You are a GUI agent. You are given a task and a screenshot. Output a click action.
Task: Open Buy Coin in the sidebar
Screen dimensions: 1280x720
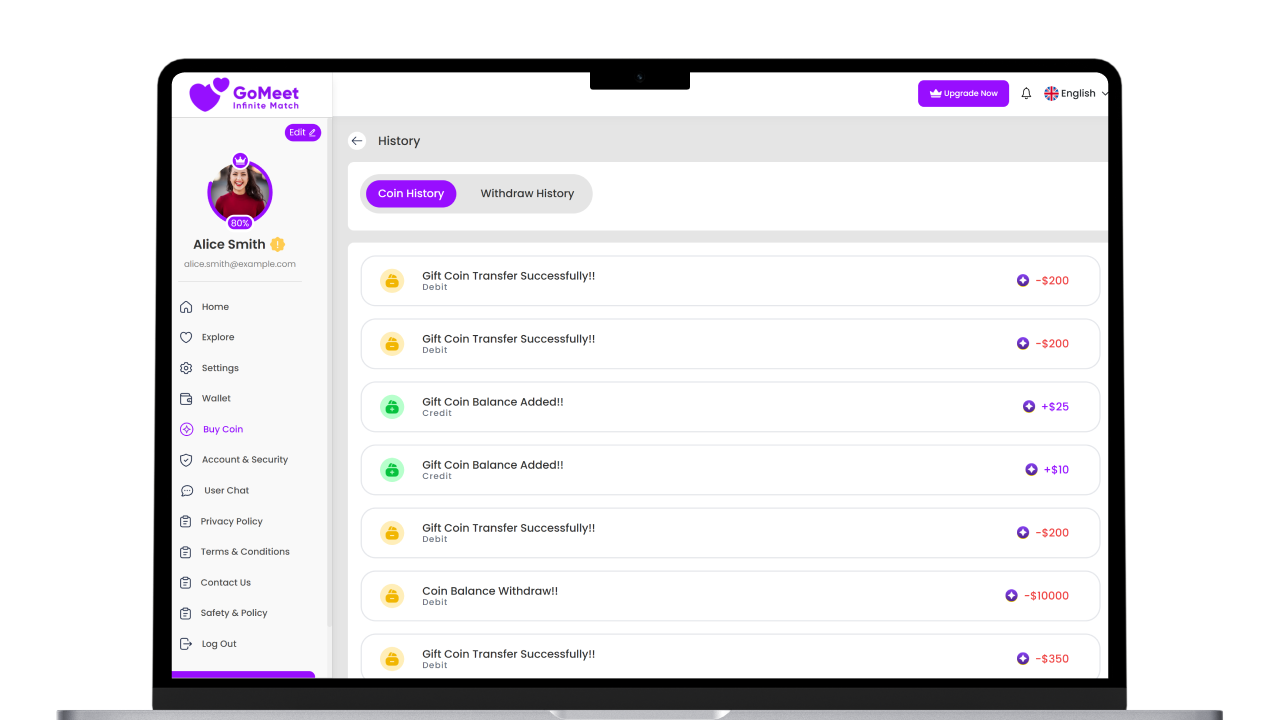click(222, 429)
